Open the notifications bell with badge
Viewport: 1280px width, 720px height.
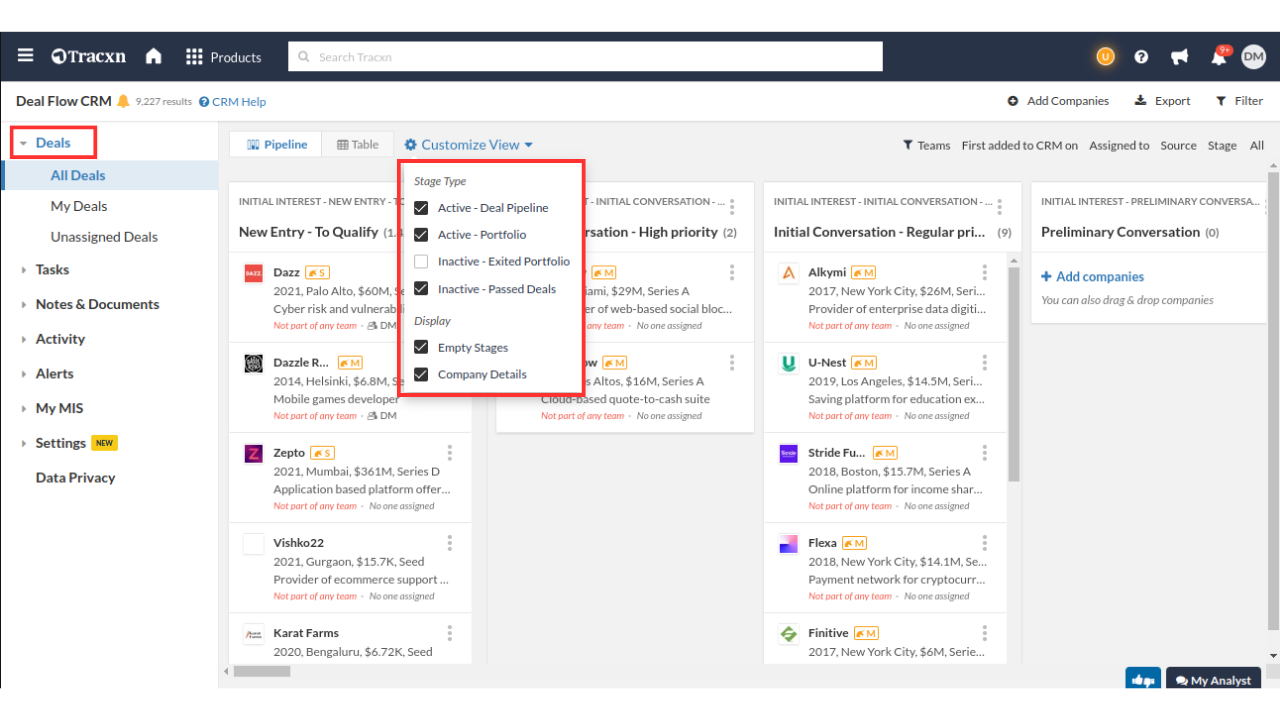pyautogui.click(x=1219, y=57)
